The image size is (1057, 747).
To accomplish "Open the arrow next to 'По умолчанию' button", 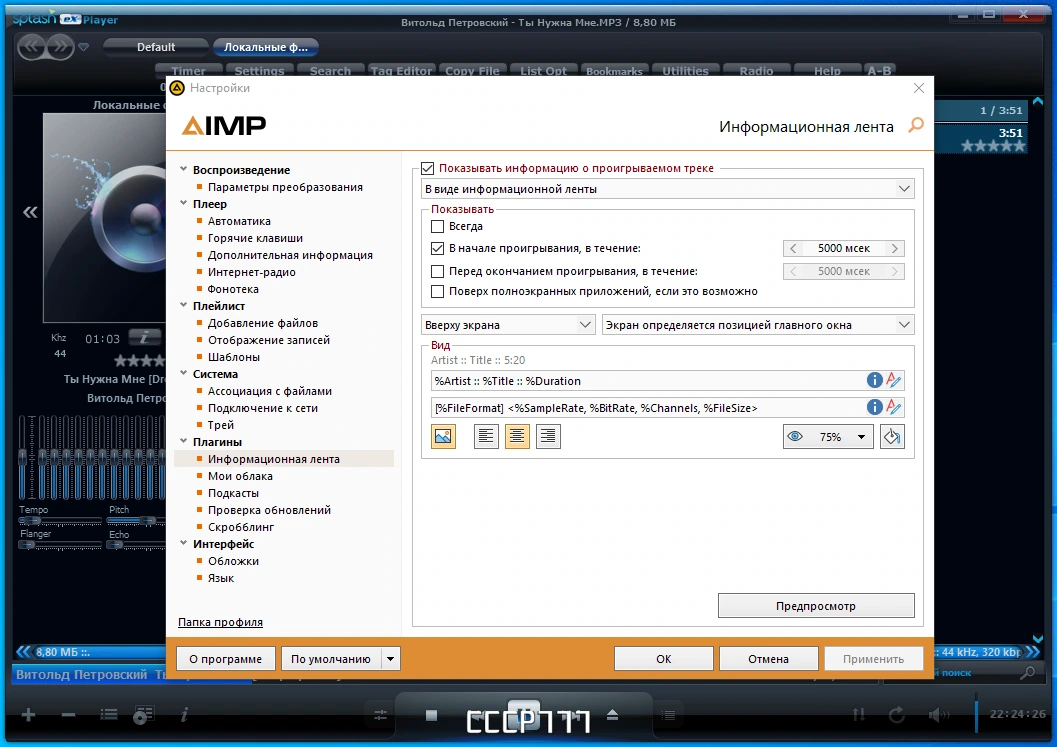I will point(390,659).
